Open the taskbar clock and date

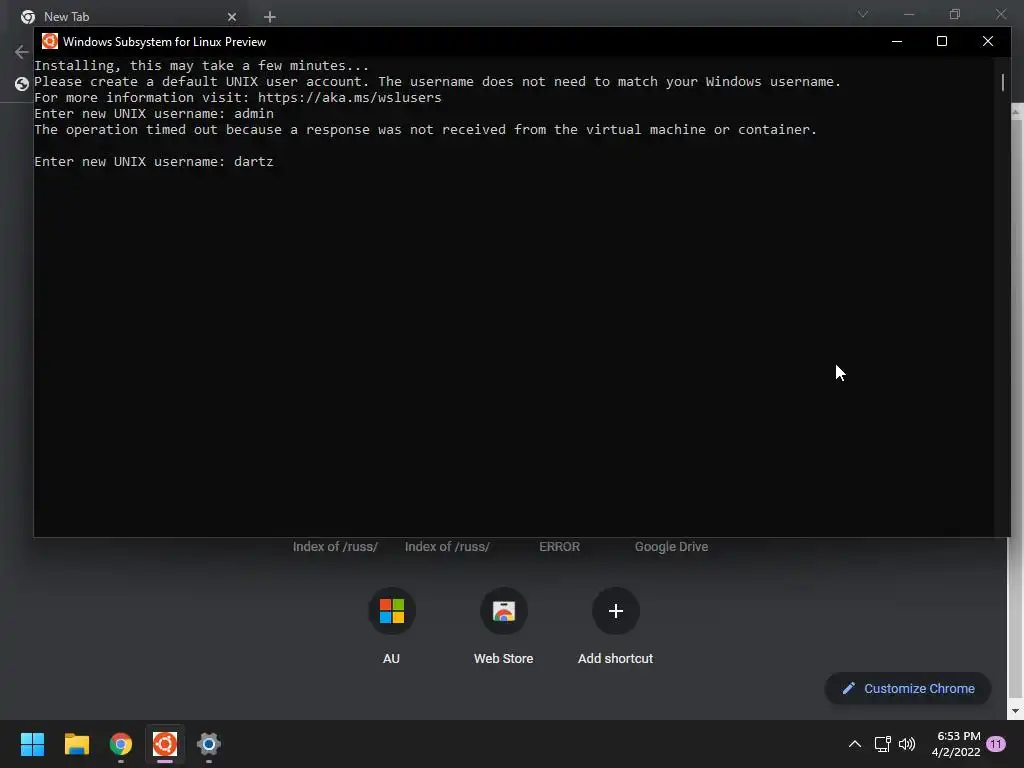[x=956, y=744]
